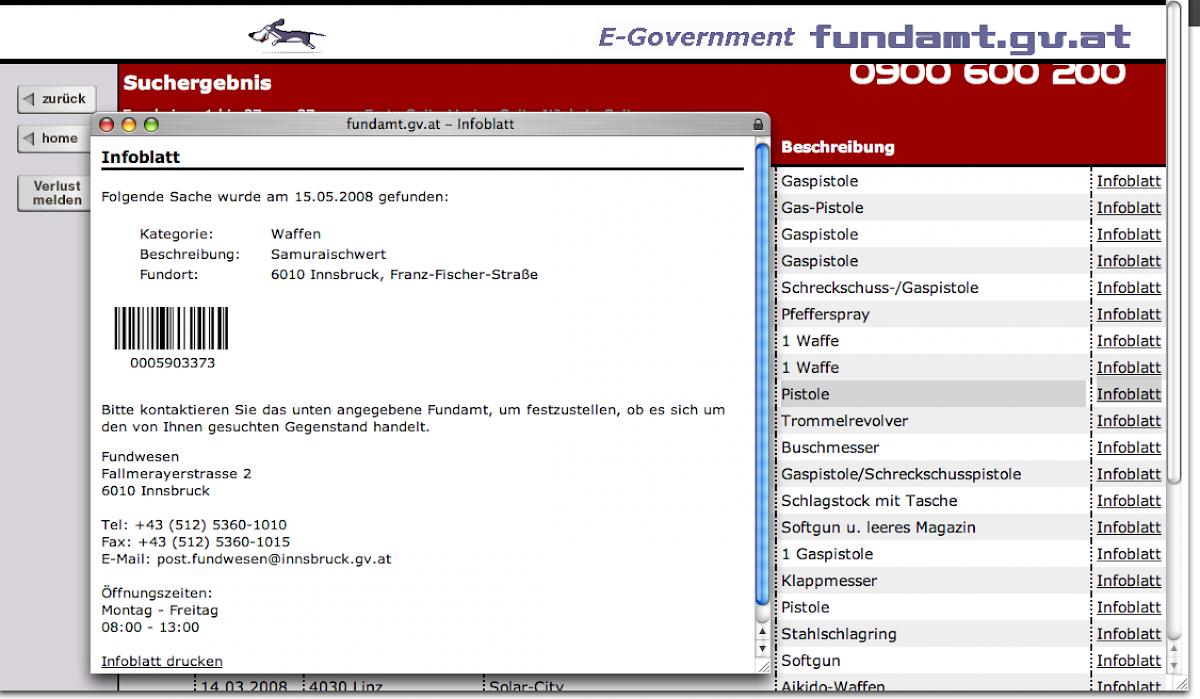Minimize the Infoblatt popup with yellow button
The image size is (1200, 699).
coord(129,125)
